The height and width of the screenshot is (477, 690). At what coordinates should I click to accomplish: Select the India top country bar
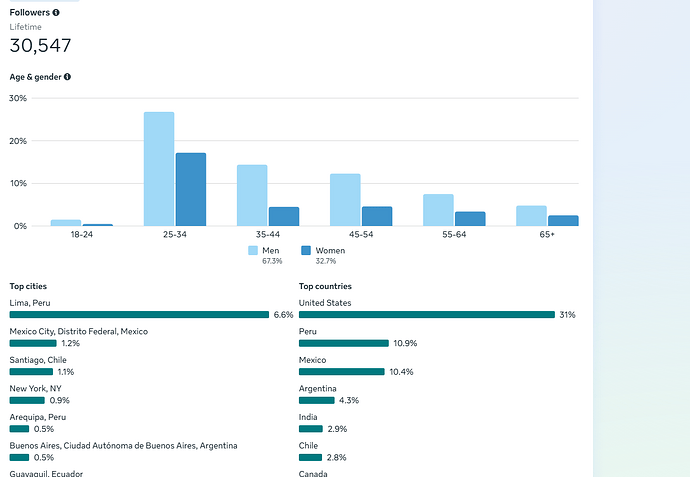coord(311,428)
